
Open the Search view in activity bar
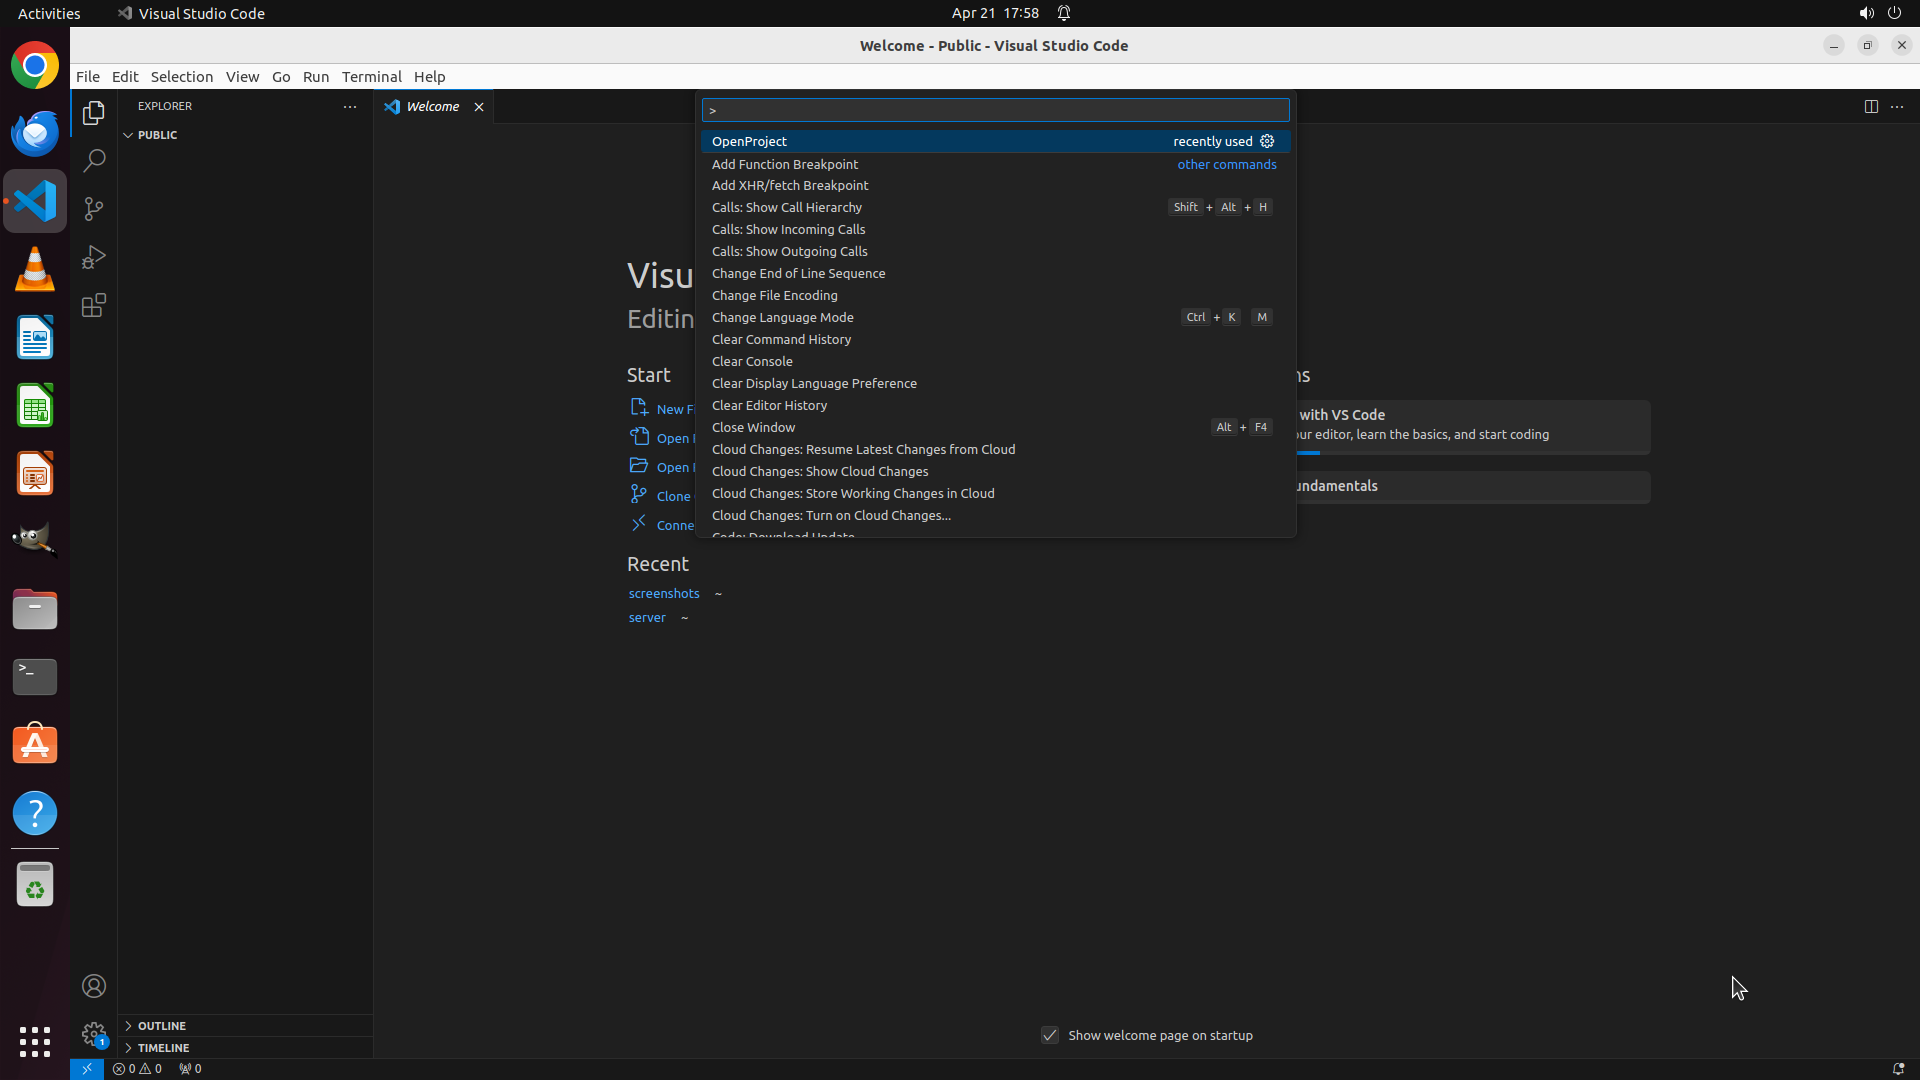click(x=94, y=161)
